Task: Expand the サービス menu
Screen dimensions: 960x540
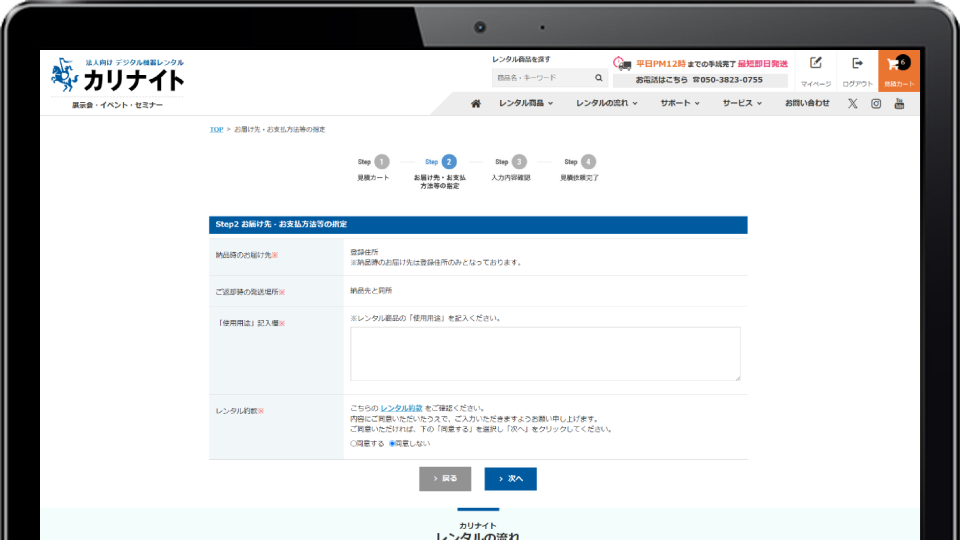Action: point(742,103)
